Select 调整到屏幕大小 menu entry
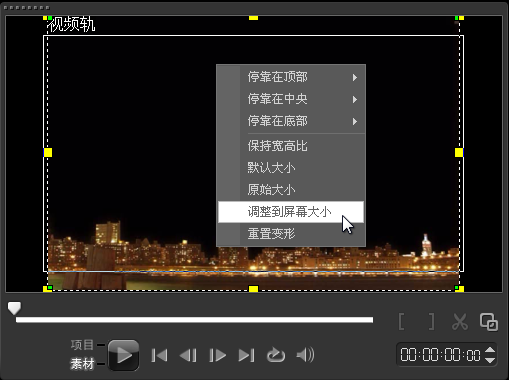The width and height of the screenshot is (509, 380). [291, 212]
